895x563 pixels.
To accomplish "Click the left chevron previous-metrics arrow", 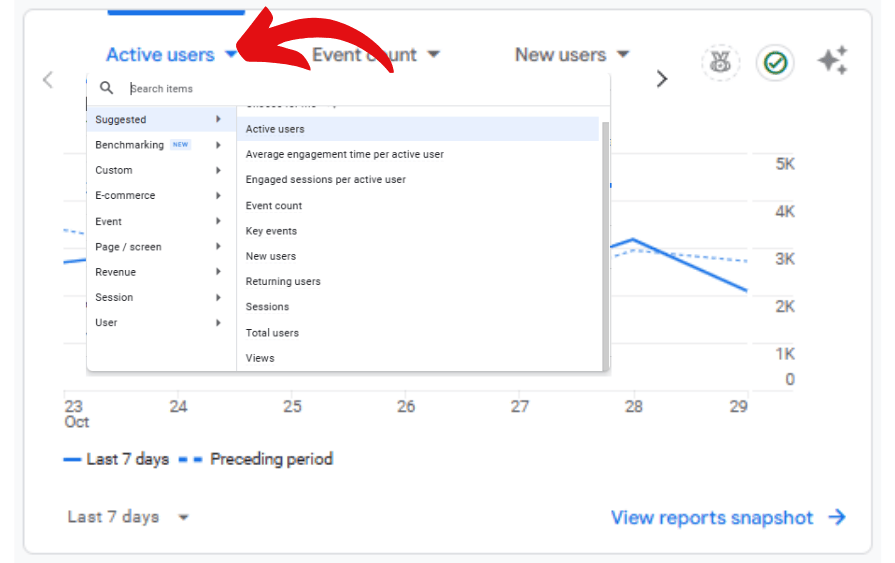I will (x=47, y=79).
